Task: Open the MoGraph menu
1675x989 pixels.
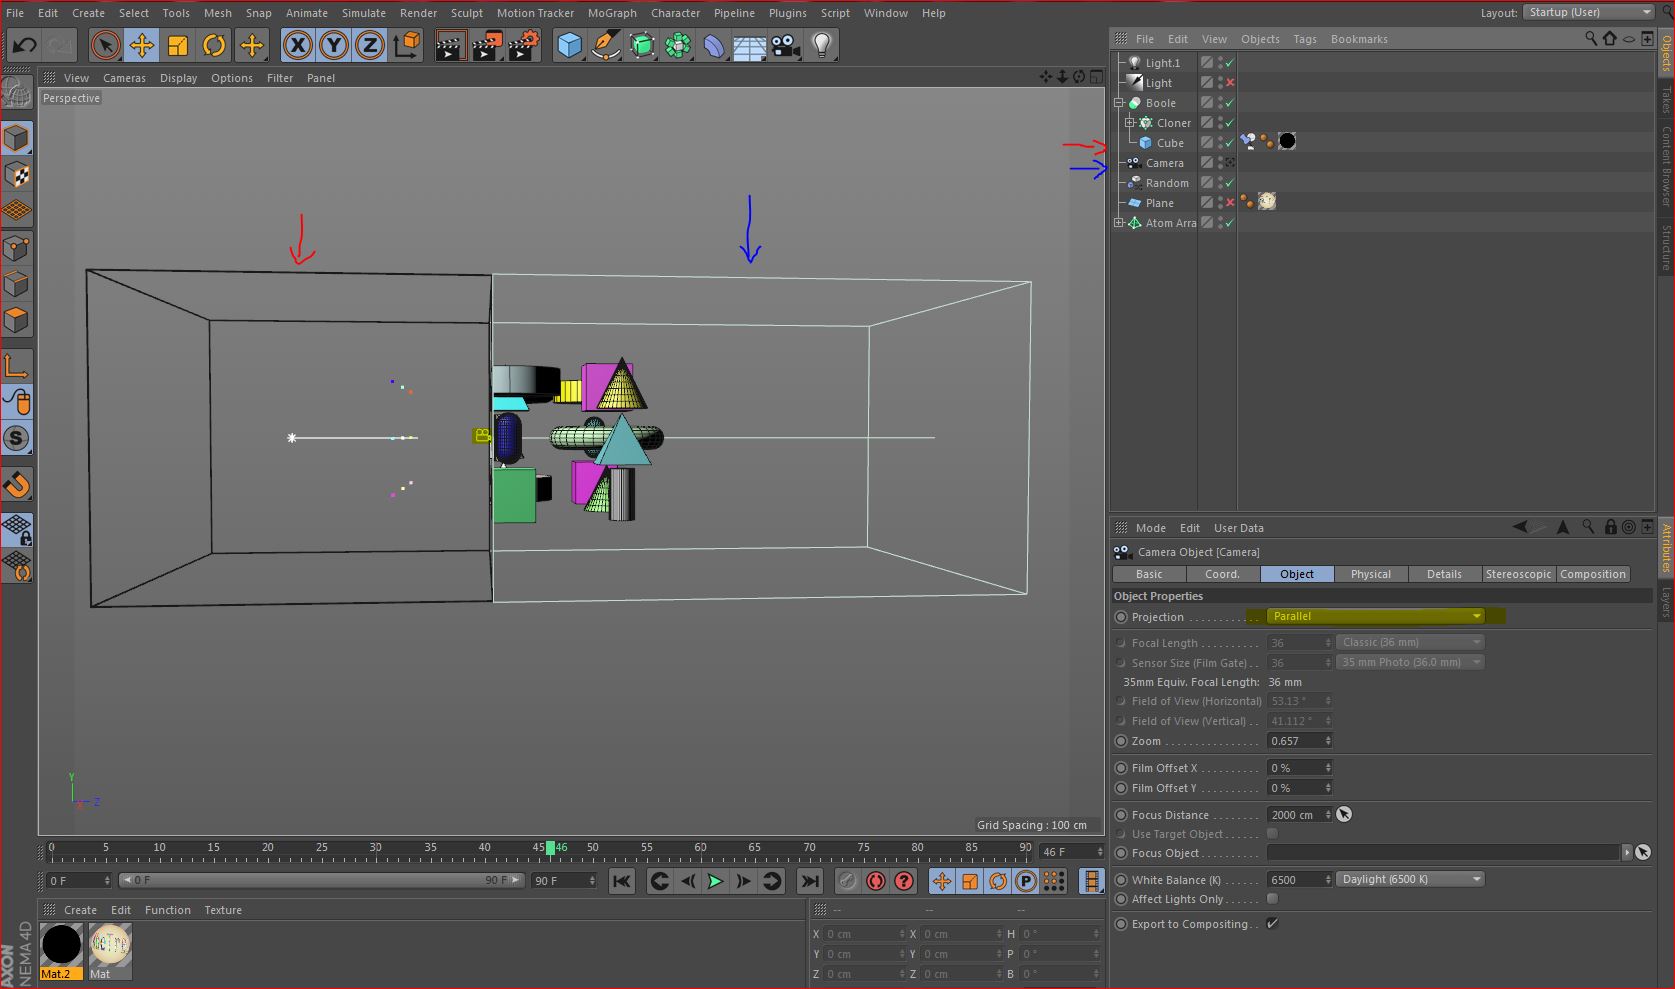Action: click(611, 13)
